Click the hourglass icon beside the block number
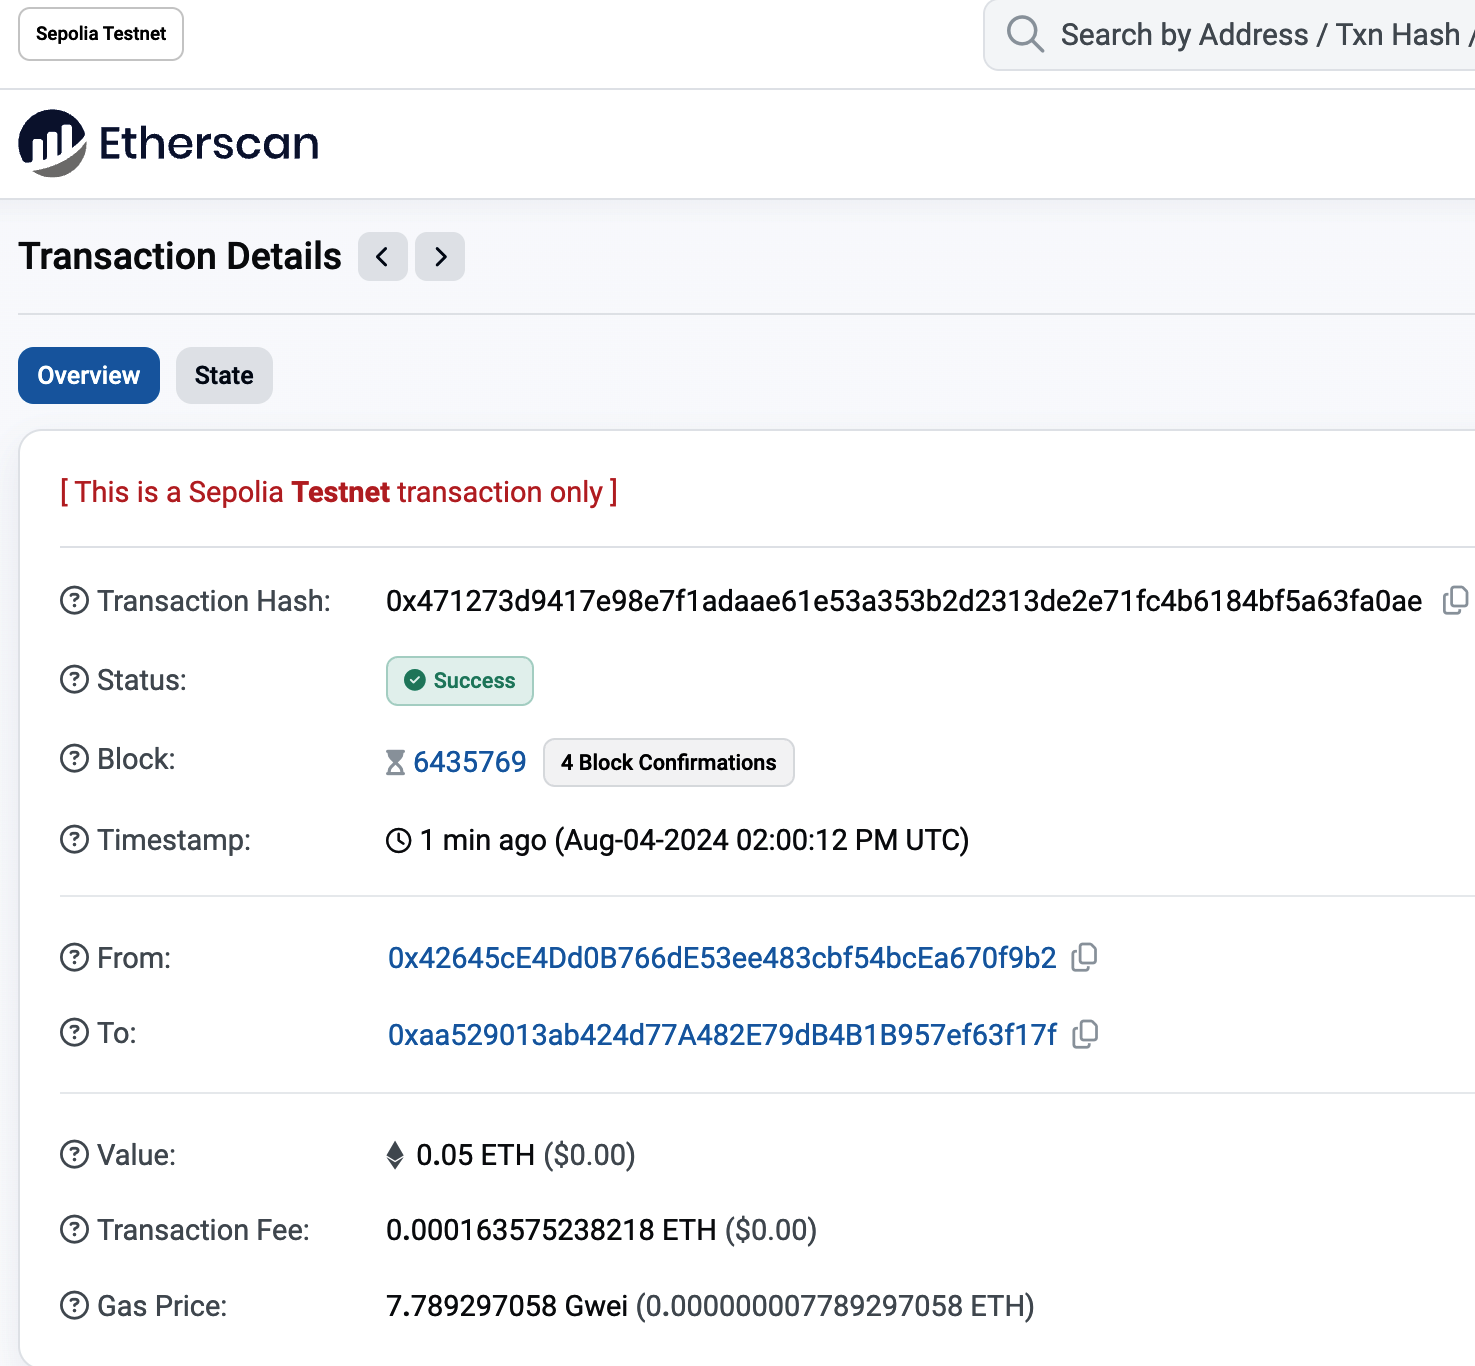 [x=395, y=761]
